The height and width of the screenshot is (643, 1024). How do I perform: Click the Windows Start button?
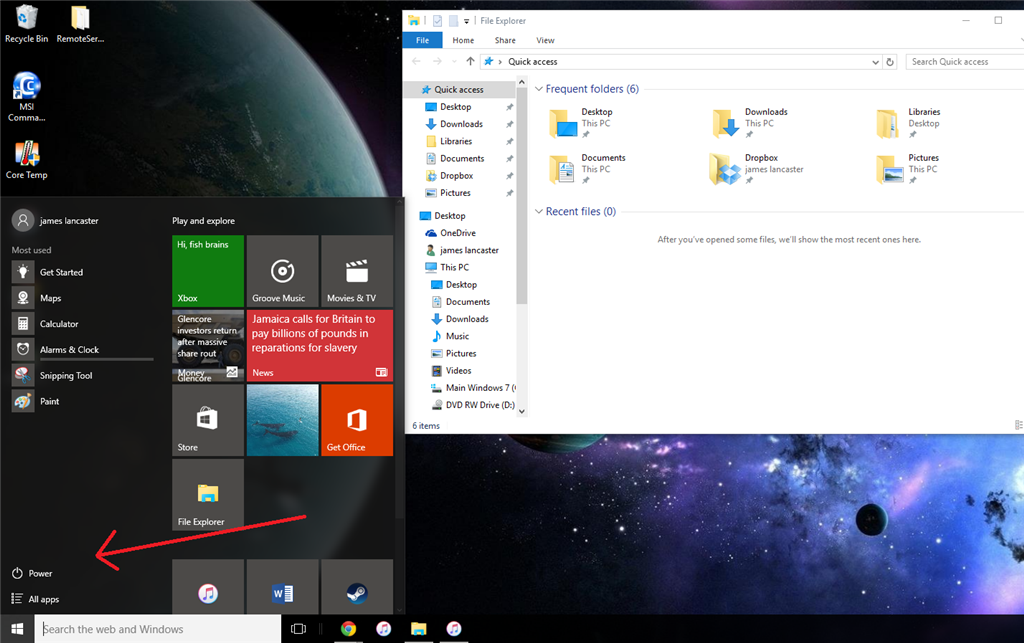[17, 629]
